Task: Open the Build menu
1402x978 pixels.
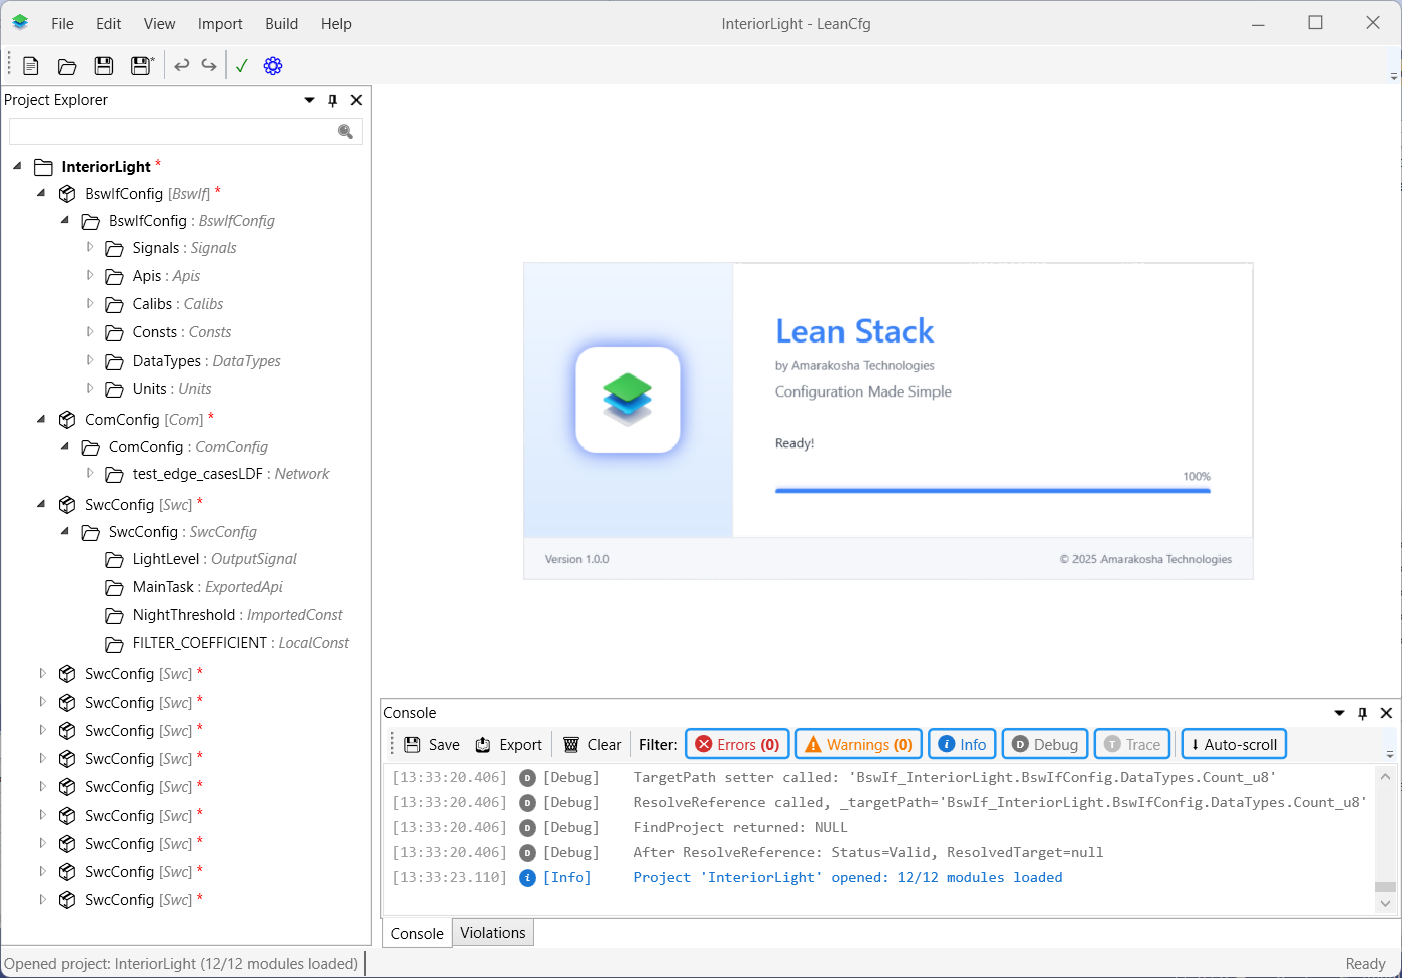Action: click(x=281, y=24)
